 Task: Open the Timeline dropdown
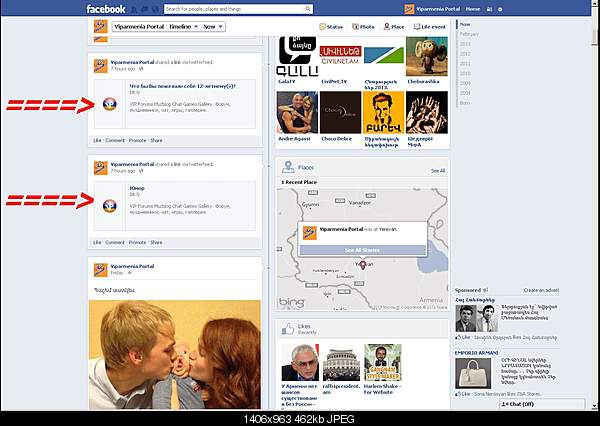coord(184,26)
